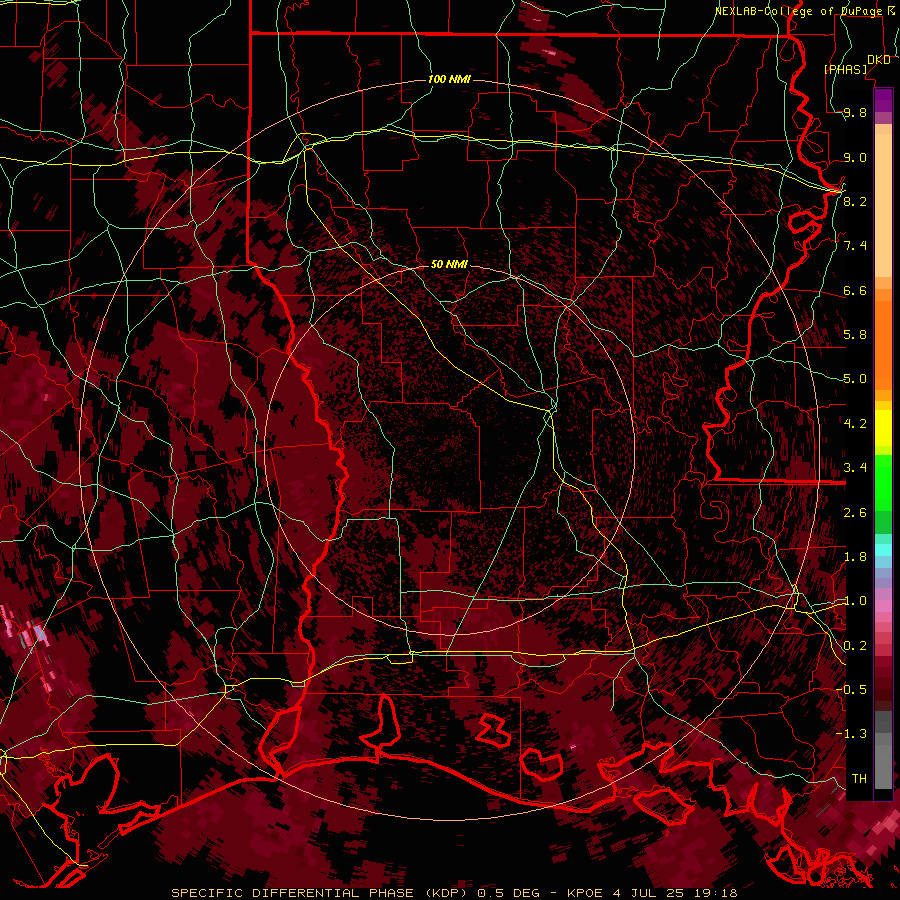Select the 9.0 value on the scale

click(x=855, y=157)
